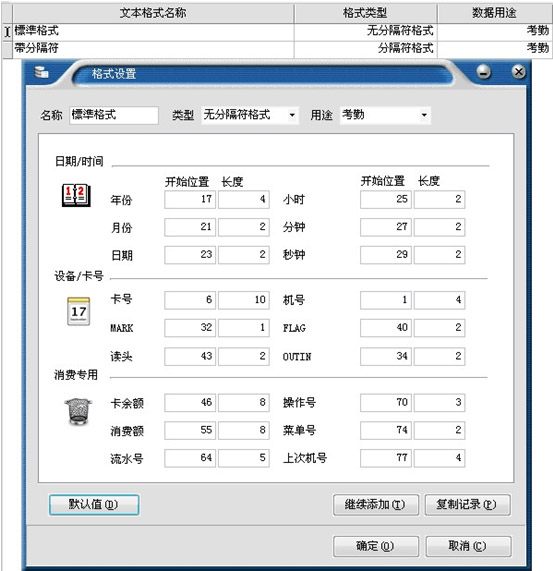553x571 pixels.
Task: Click the 年份 start position field
Action: (190, 200)
